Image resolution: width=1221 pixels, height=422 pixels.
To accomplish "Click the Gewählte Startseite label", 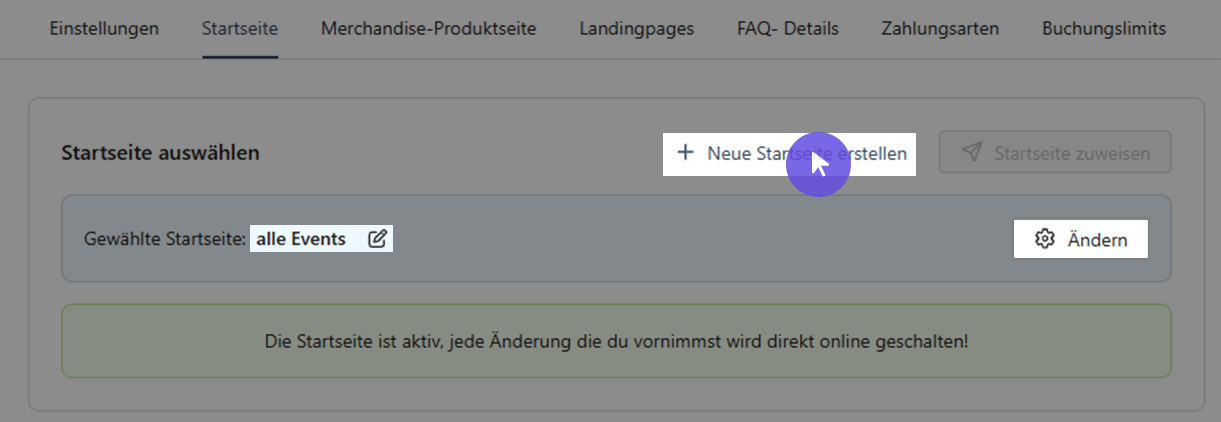I will coord(166,240).
